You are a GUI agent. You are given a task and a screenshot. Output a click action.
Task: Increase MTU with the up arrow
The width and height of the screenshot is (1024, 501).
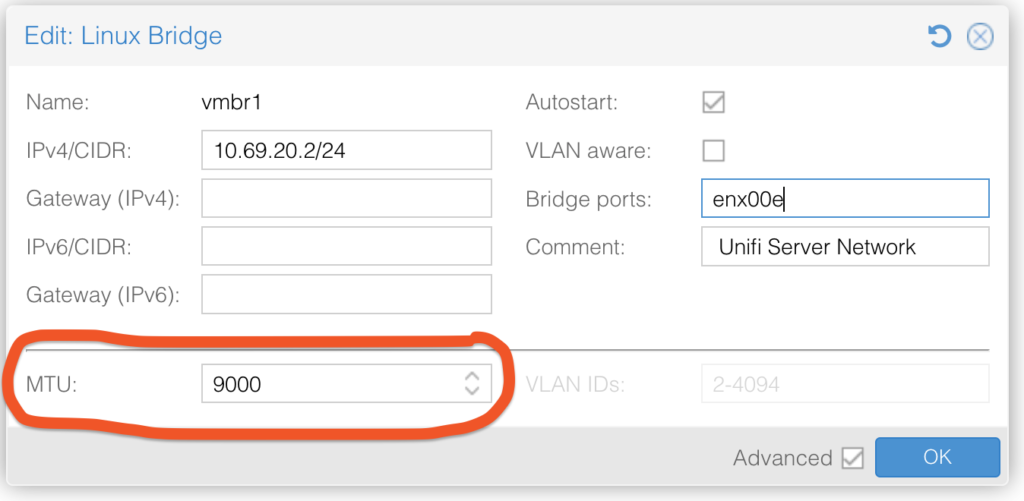472,376
